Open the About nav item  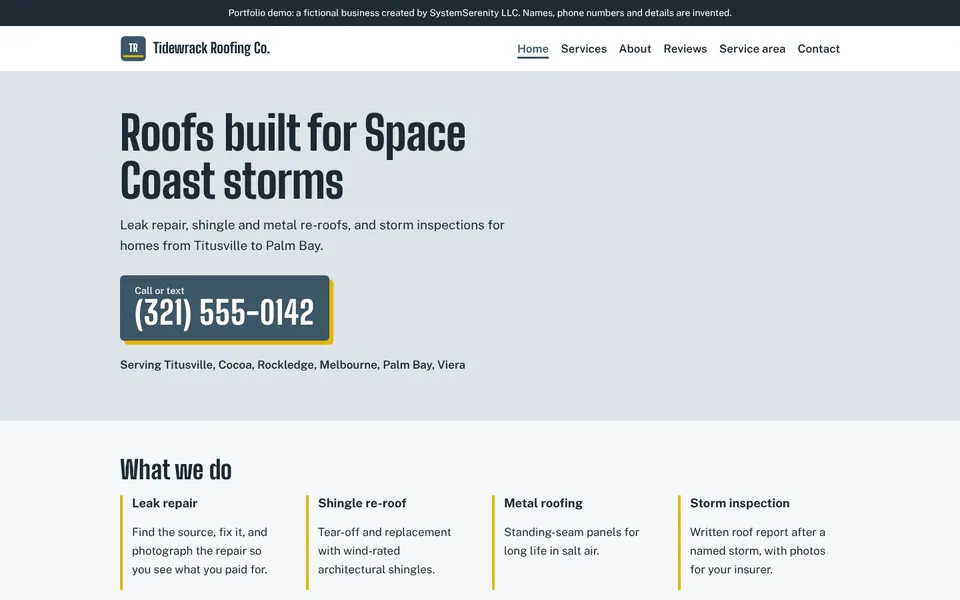tap(635, 49)
